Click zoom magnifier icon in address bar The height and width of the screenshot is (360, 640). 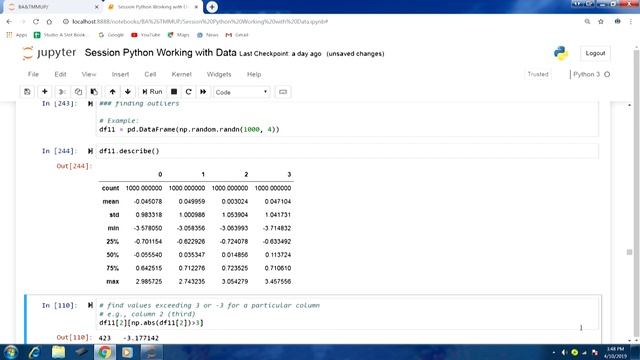point(587,22)
